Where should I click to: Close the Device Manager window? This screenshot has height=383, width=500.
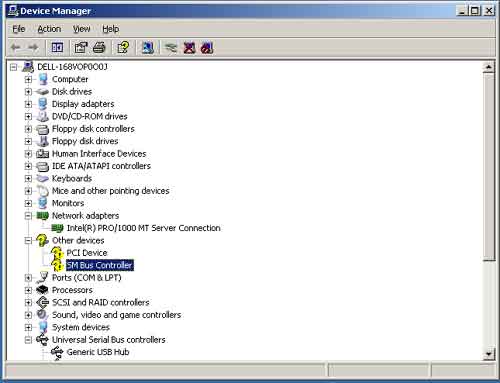[x=489, y=11]
